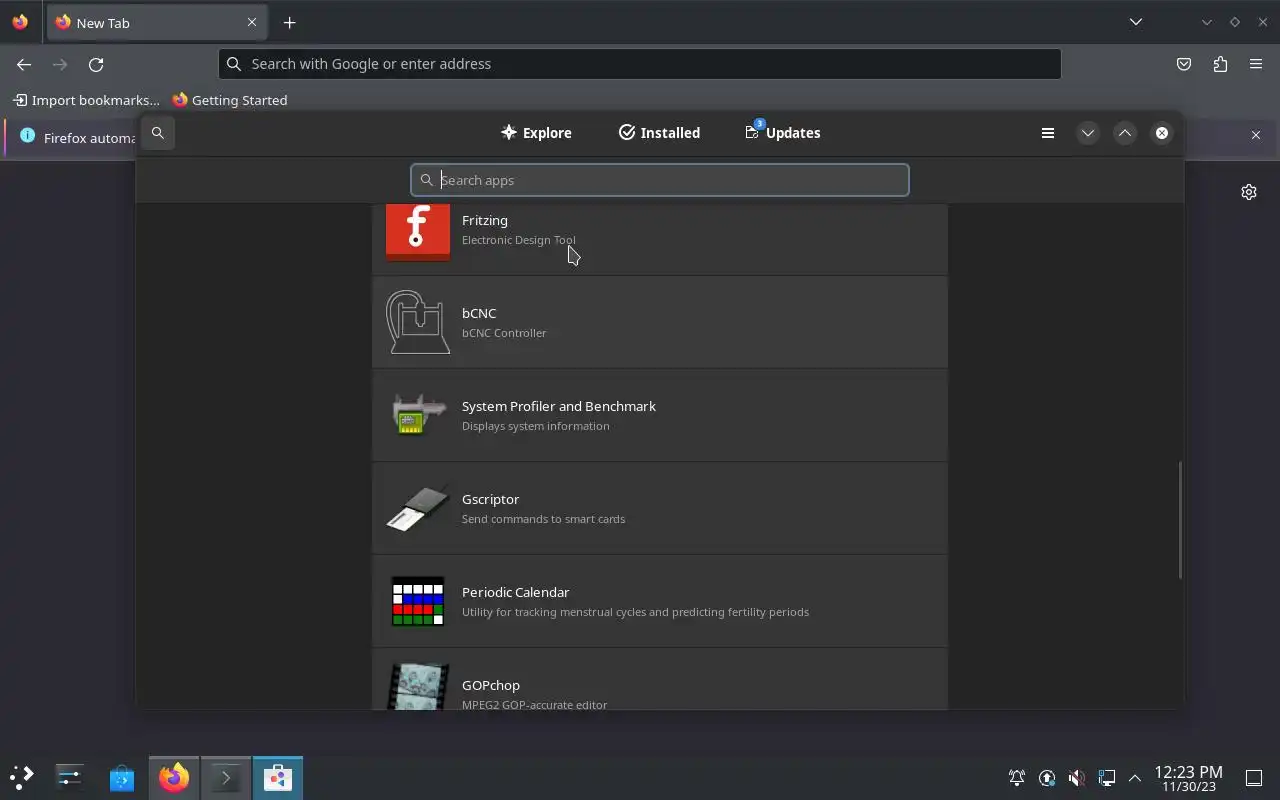This screenshot has height=800, width=1280.
Task: Open new tab page settings gear
Action: (x=1249, y=192)
